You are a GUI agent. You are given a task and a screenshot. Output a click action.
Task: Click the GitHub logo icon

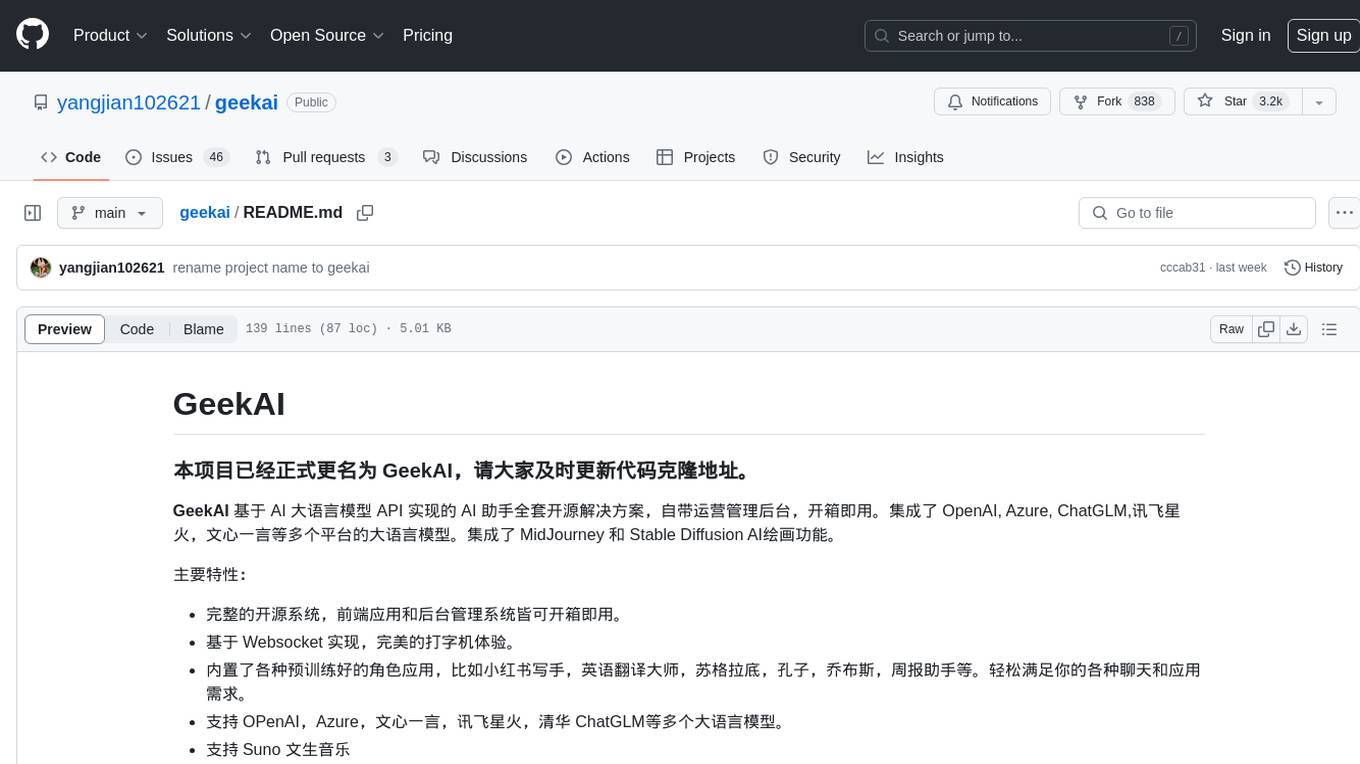[33, 35]
